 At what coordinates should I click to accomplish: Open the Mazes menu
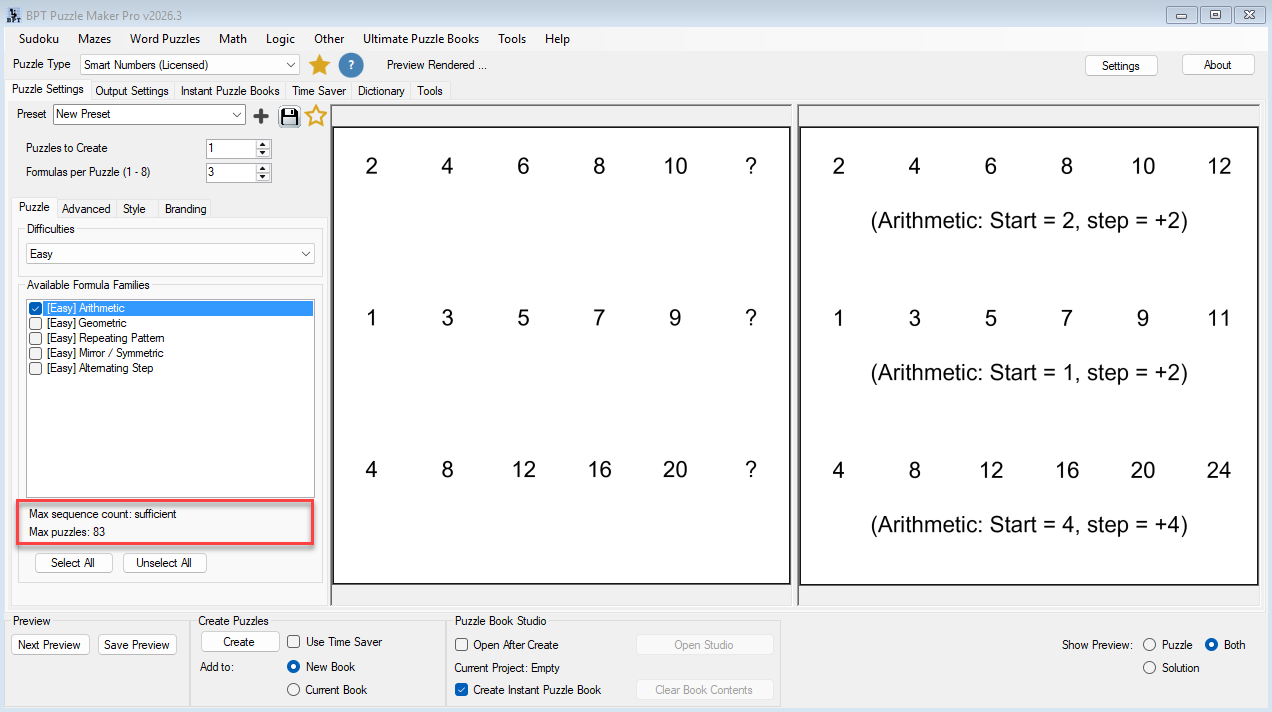95,39
